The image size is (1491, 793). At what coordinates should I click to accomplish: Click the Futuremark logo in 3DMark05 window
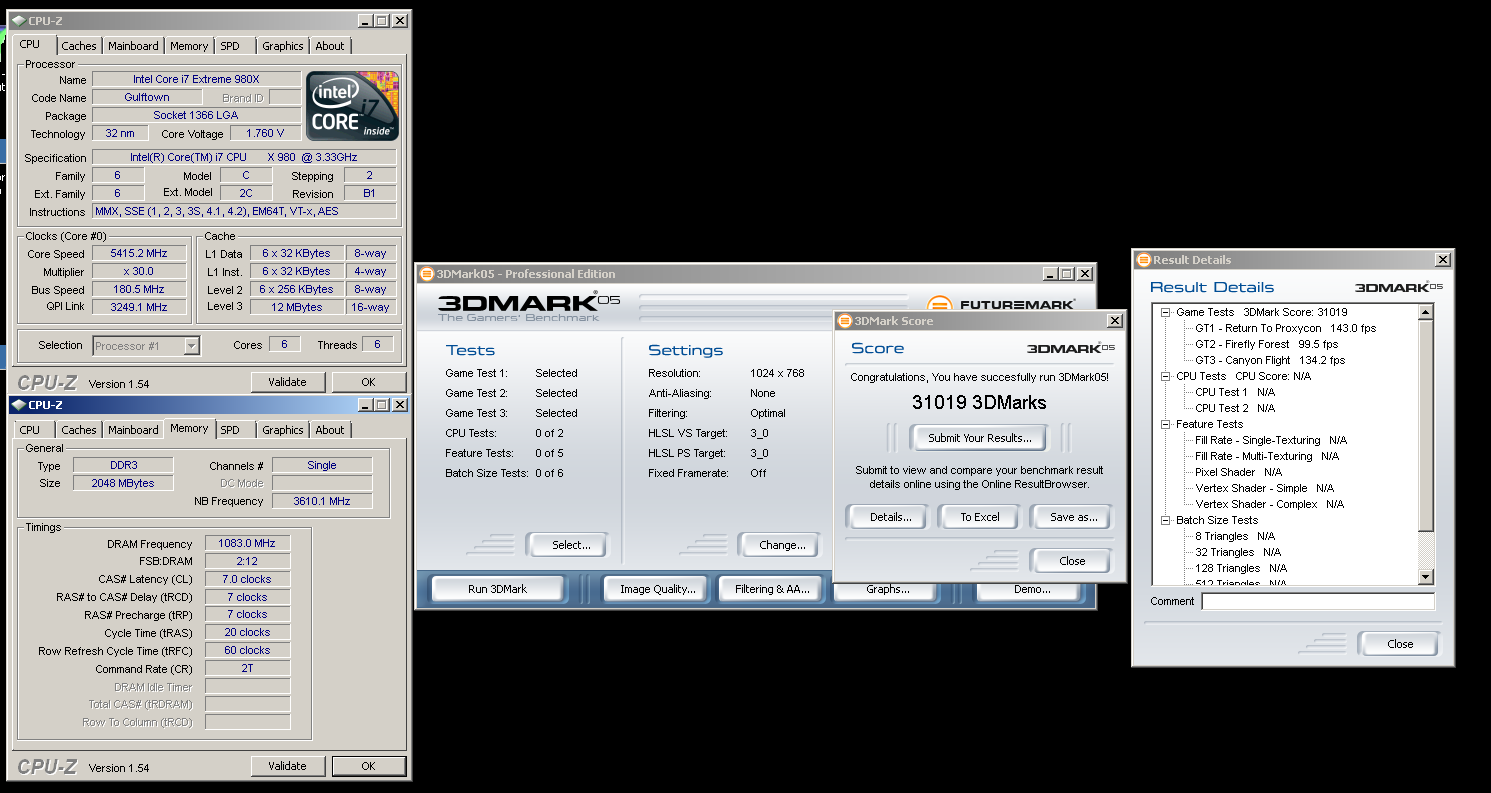point(1002,304)
